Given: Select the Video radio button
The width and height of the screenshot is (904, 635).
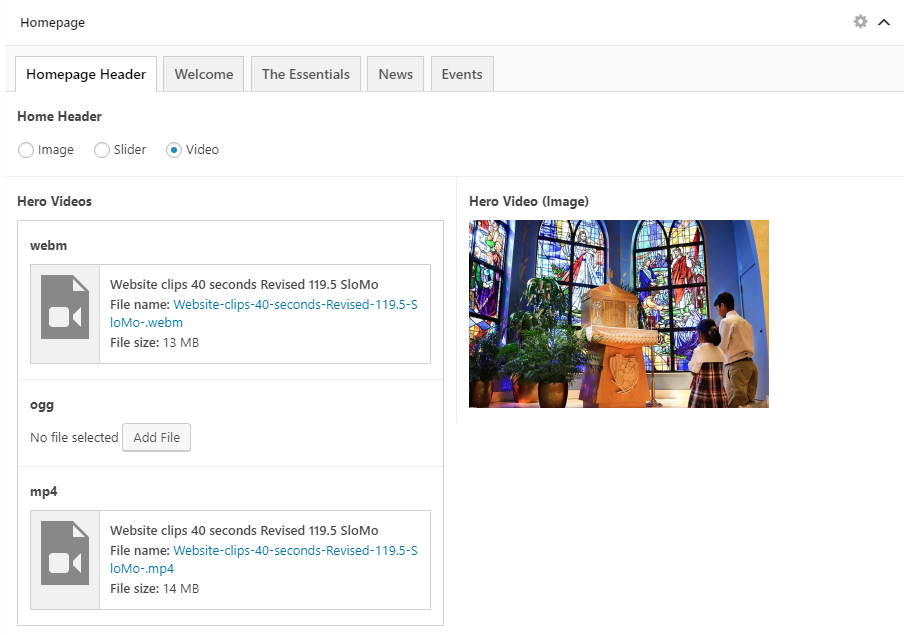Looking at the screenshot, I should (x=174, y=150).
